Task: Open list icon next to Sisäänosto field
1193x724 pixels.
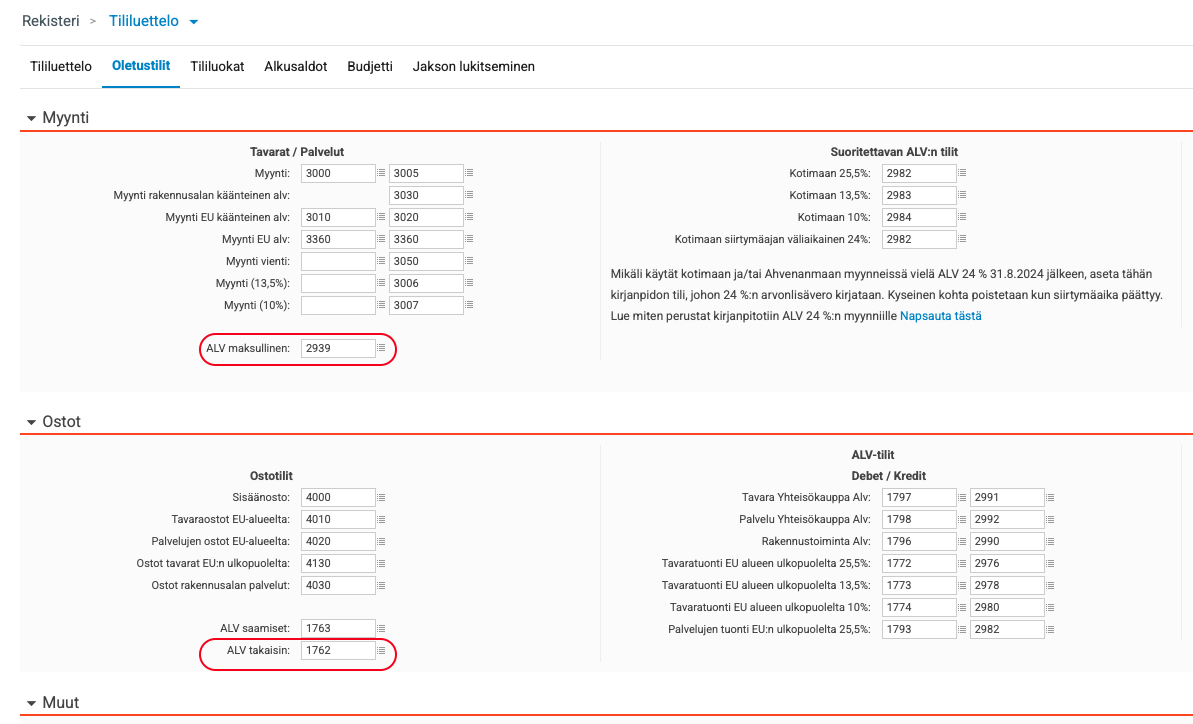Action: [381, 497]
